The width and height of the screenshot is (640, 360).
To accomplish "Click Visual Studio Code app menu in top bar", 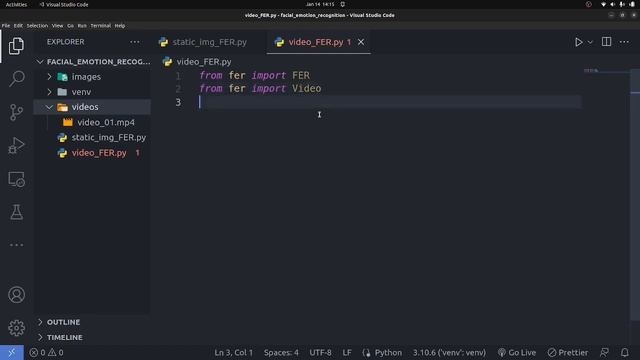I will pos(64,4).
